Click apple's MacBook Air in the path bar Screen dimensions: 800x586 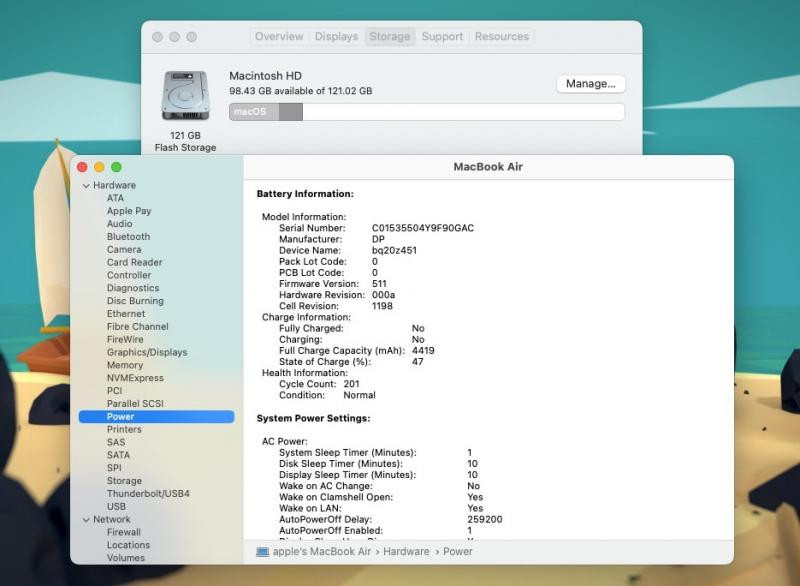[322, 552]
